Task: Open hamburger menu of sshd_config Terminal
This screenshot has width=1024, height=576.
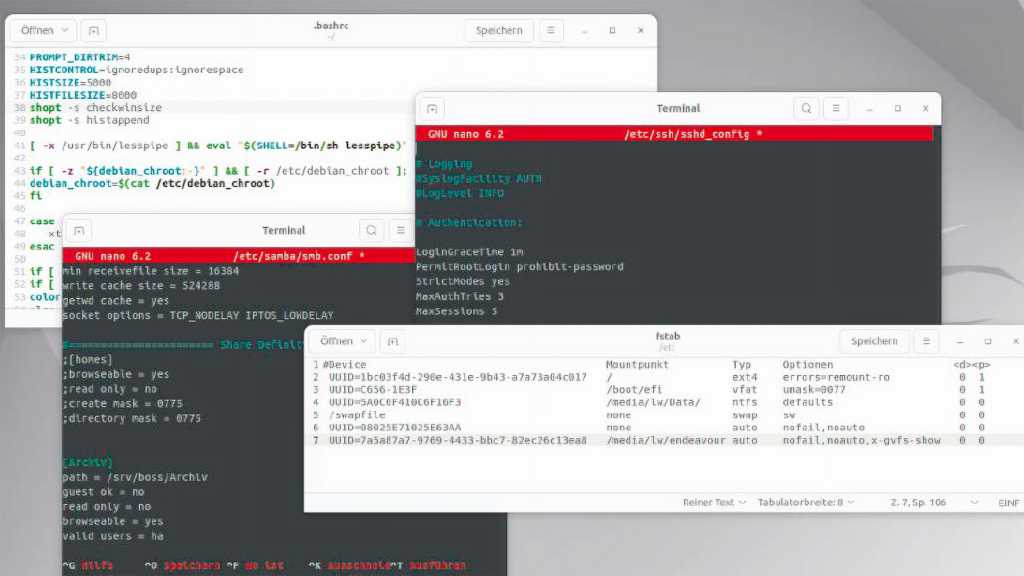Action: [836, 109]
